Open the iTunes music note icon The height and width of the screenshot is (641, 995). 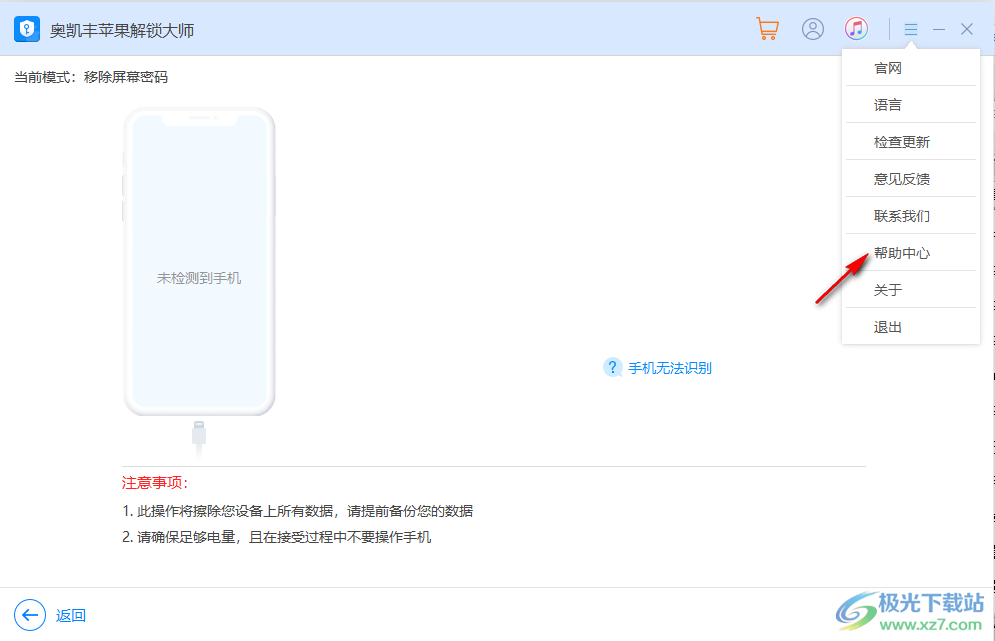[x=856, y=29]
